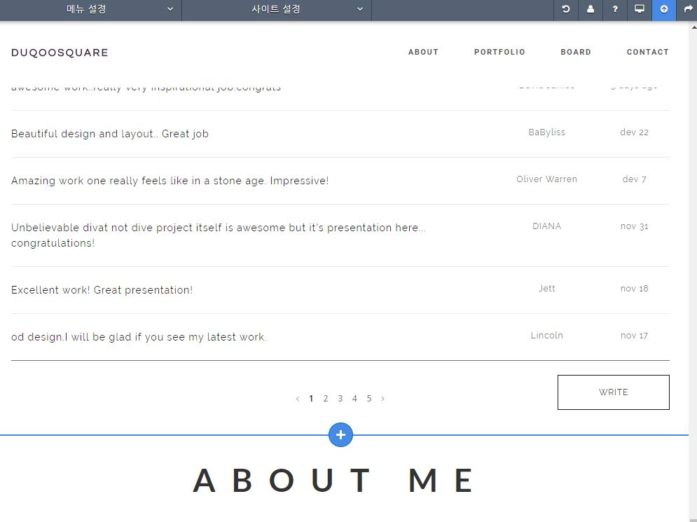
Task: Go to next page with right chevron
Action: [x=383, y=399]
